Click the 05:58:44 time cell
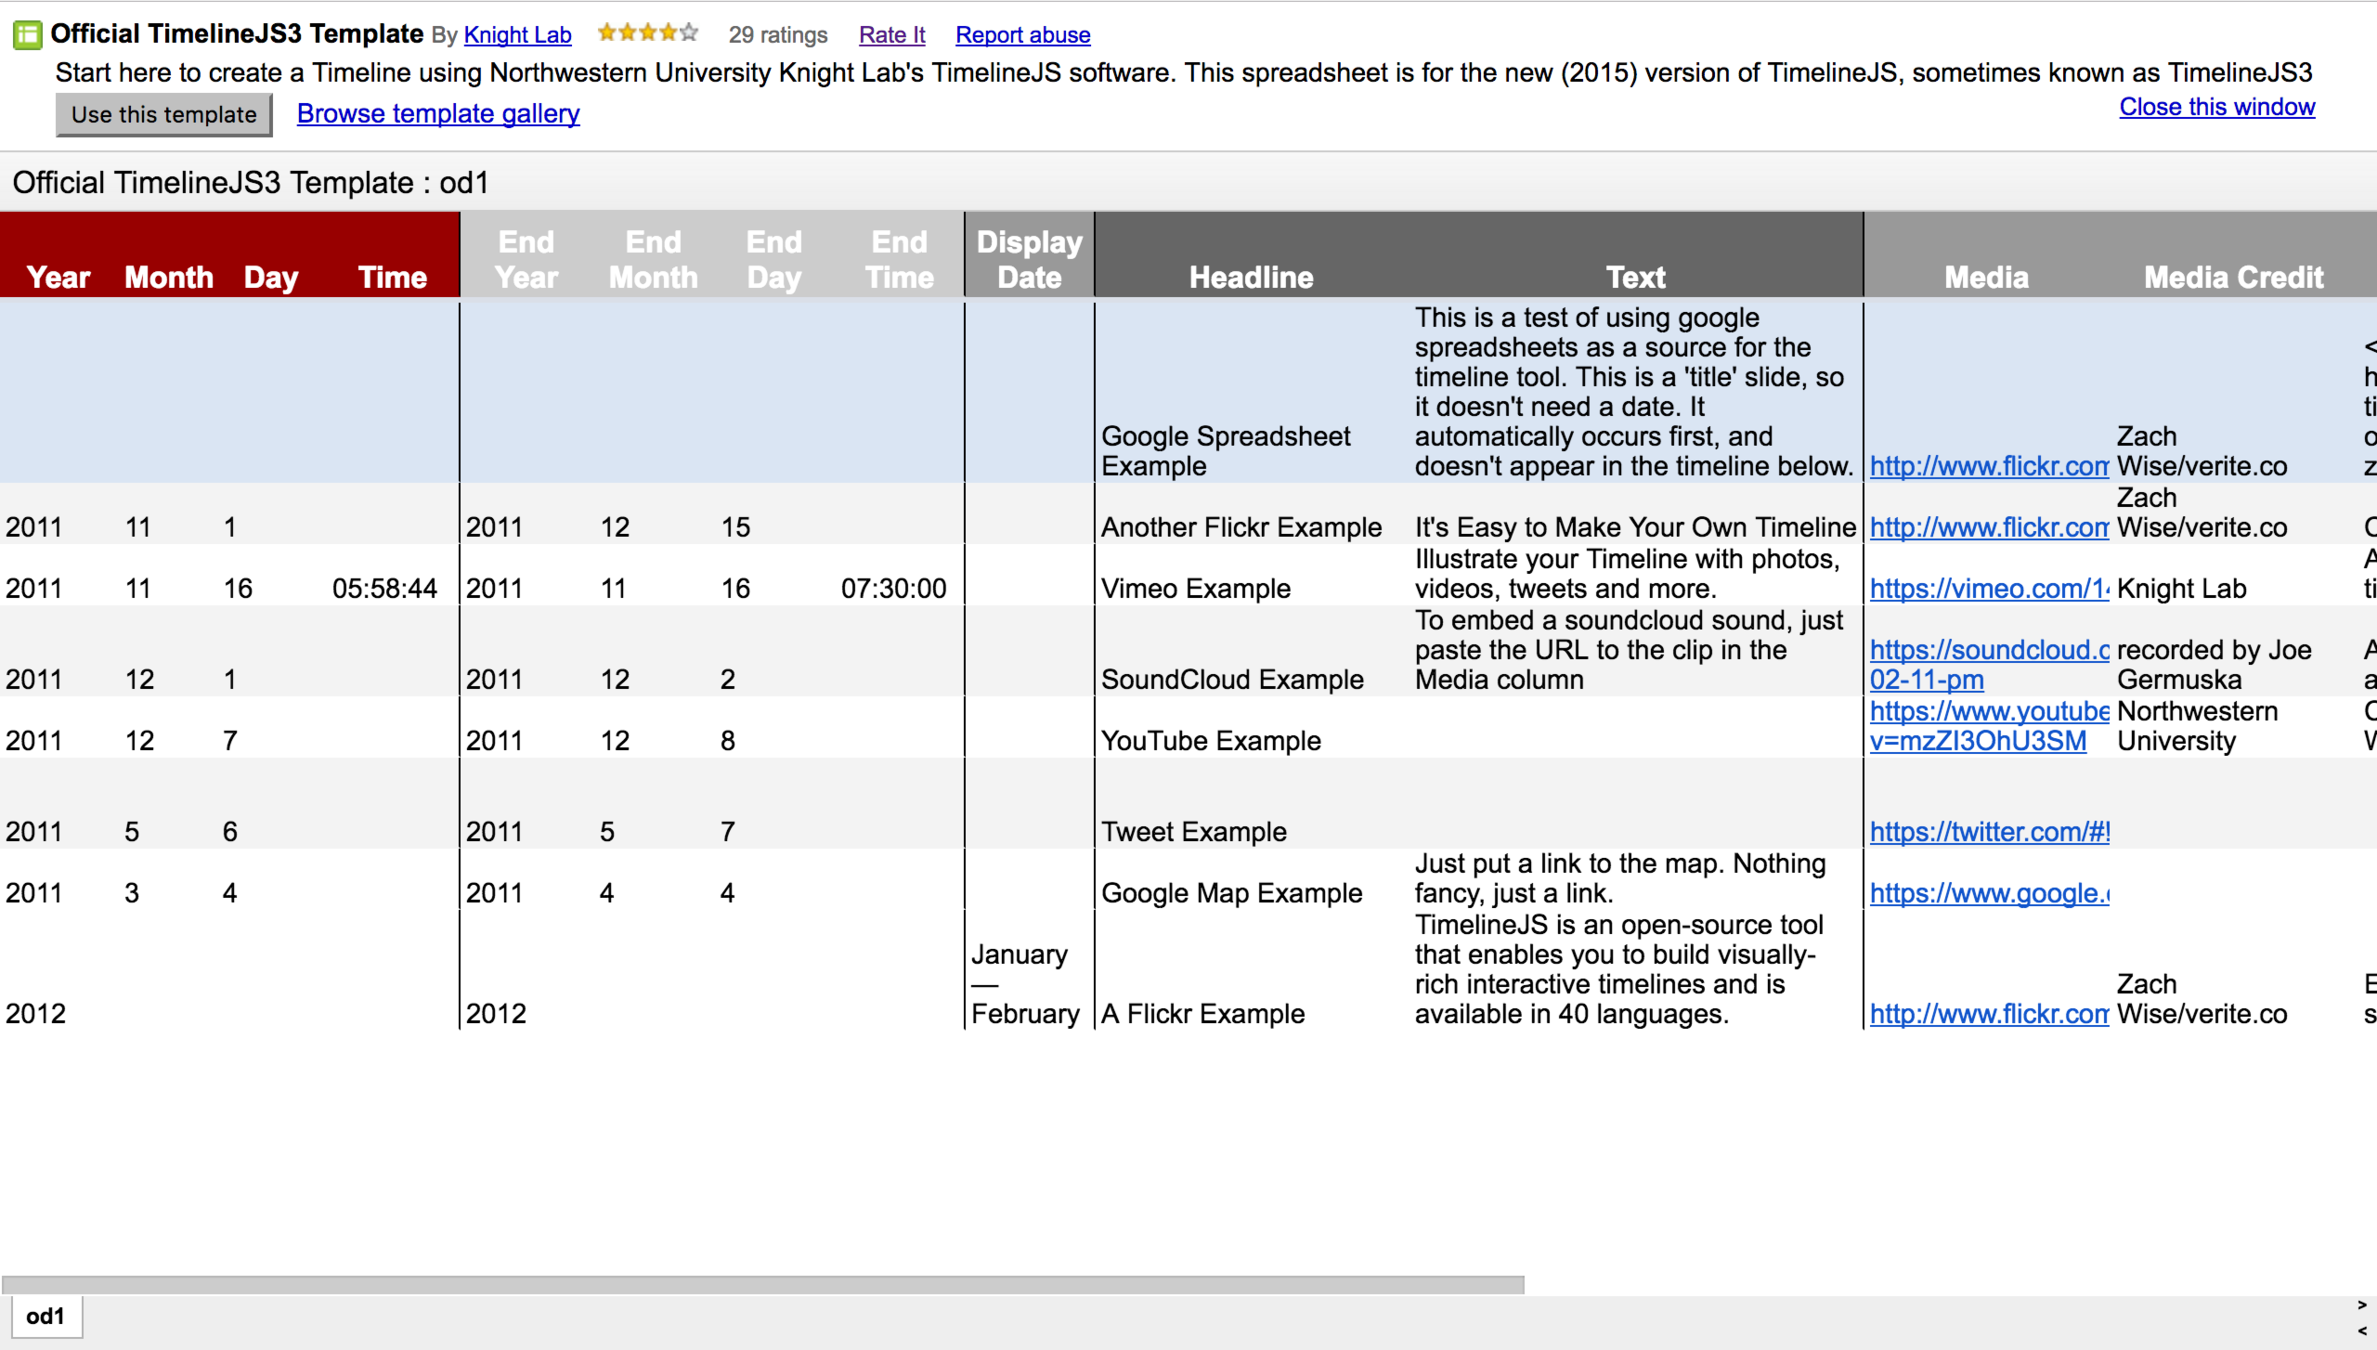 tap(384, 589)
